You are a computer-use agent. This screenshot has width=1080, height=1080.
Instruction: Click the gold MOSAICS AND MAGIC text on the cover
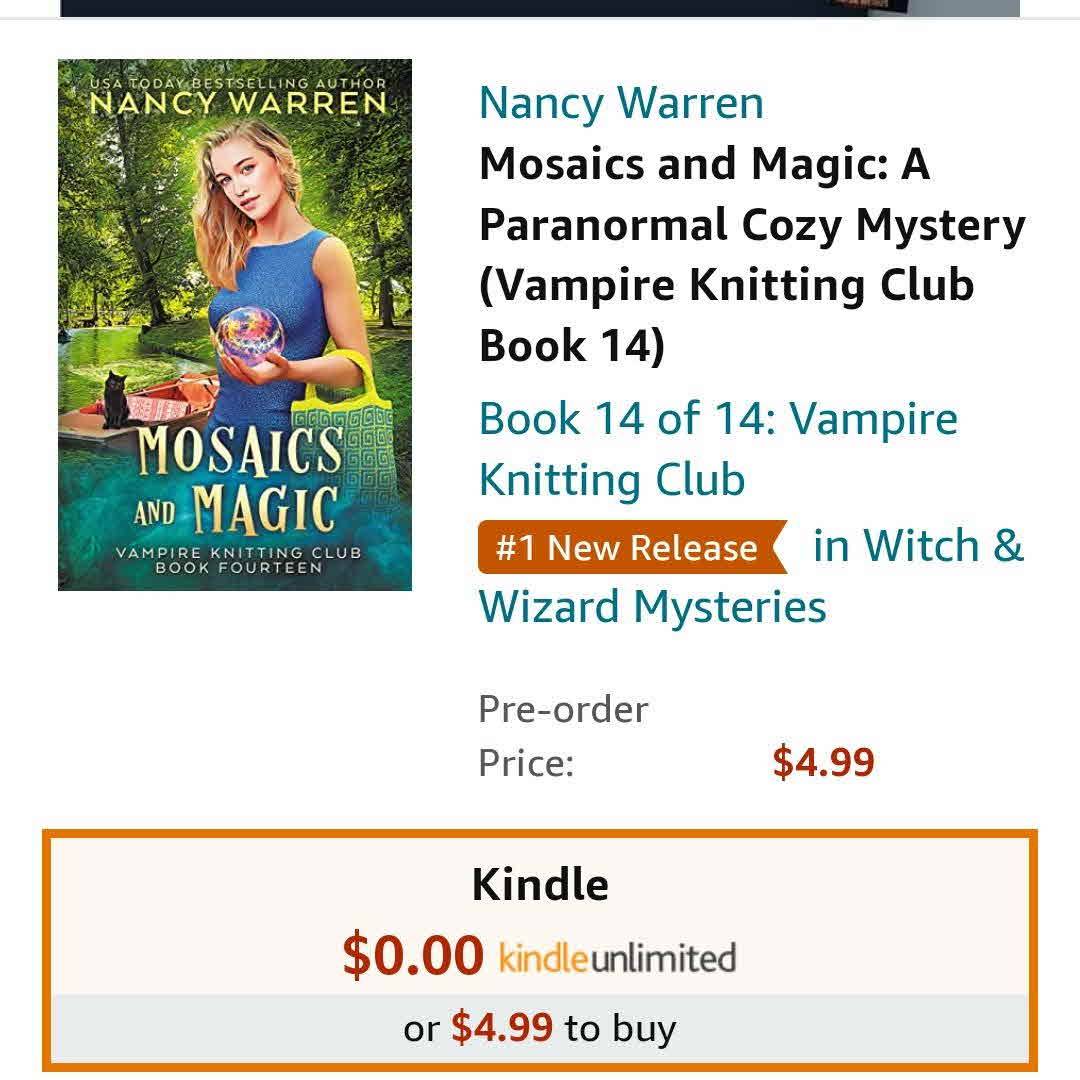238,479
